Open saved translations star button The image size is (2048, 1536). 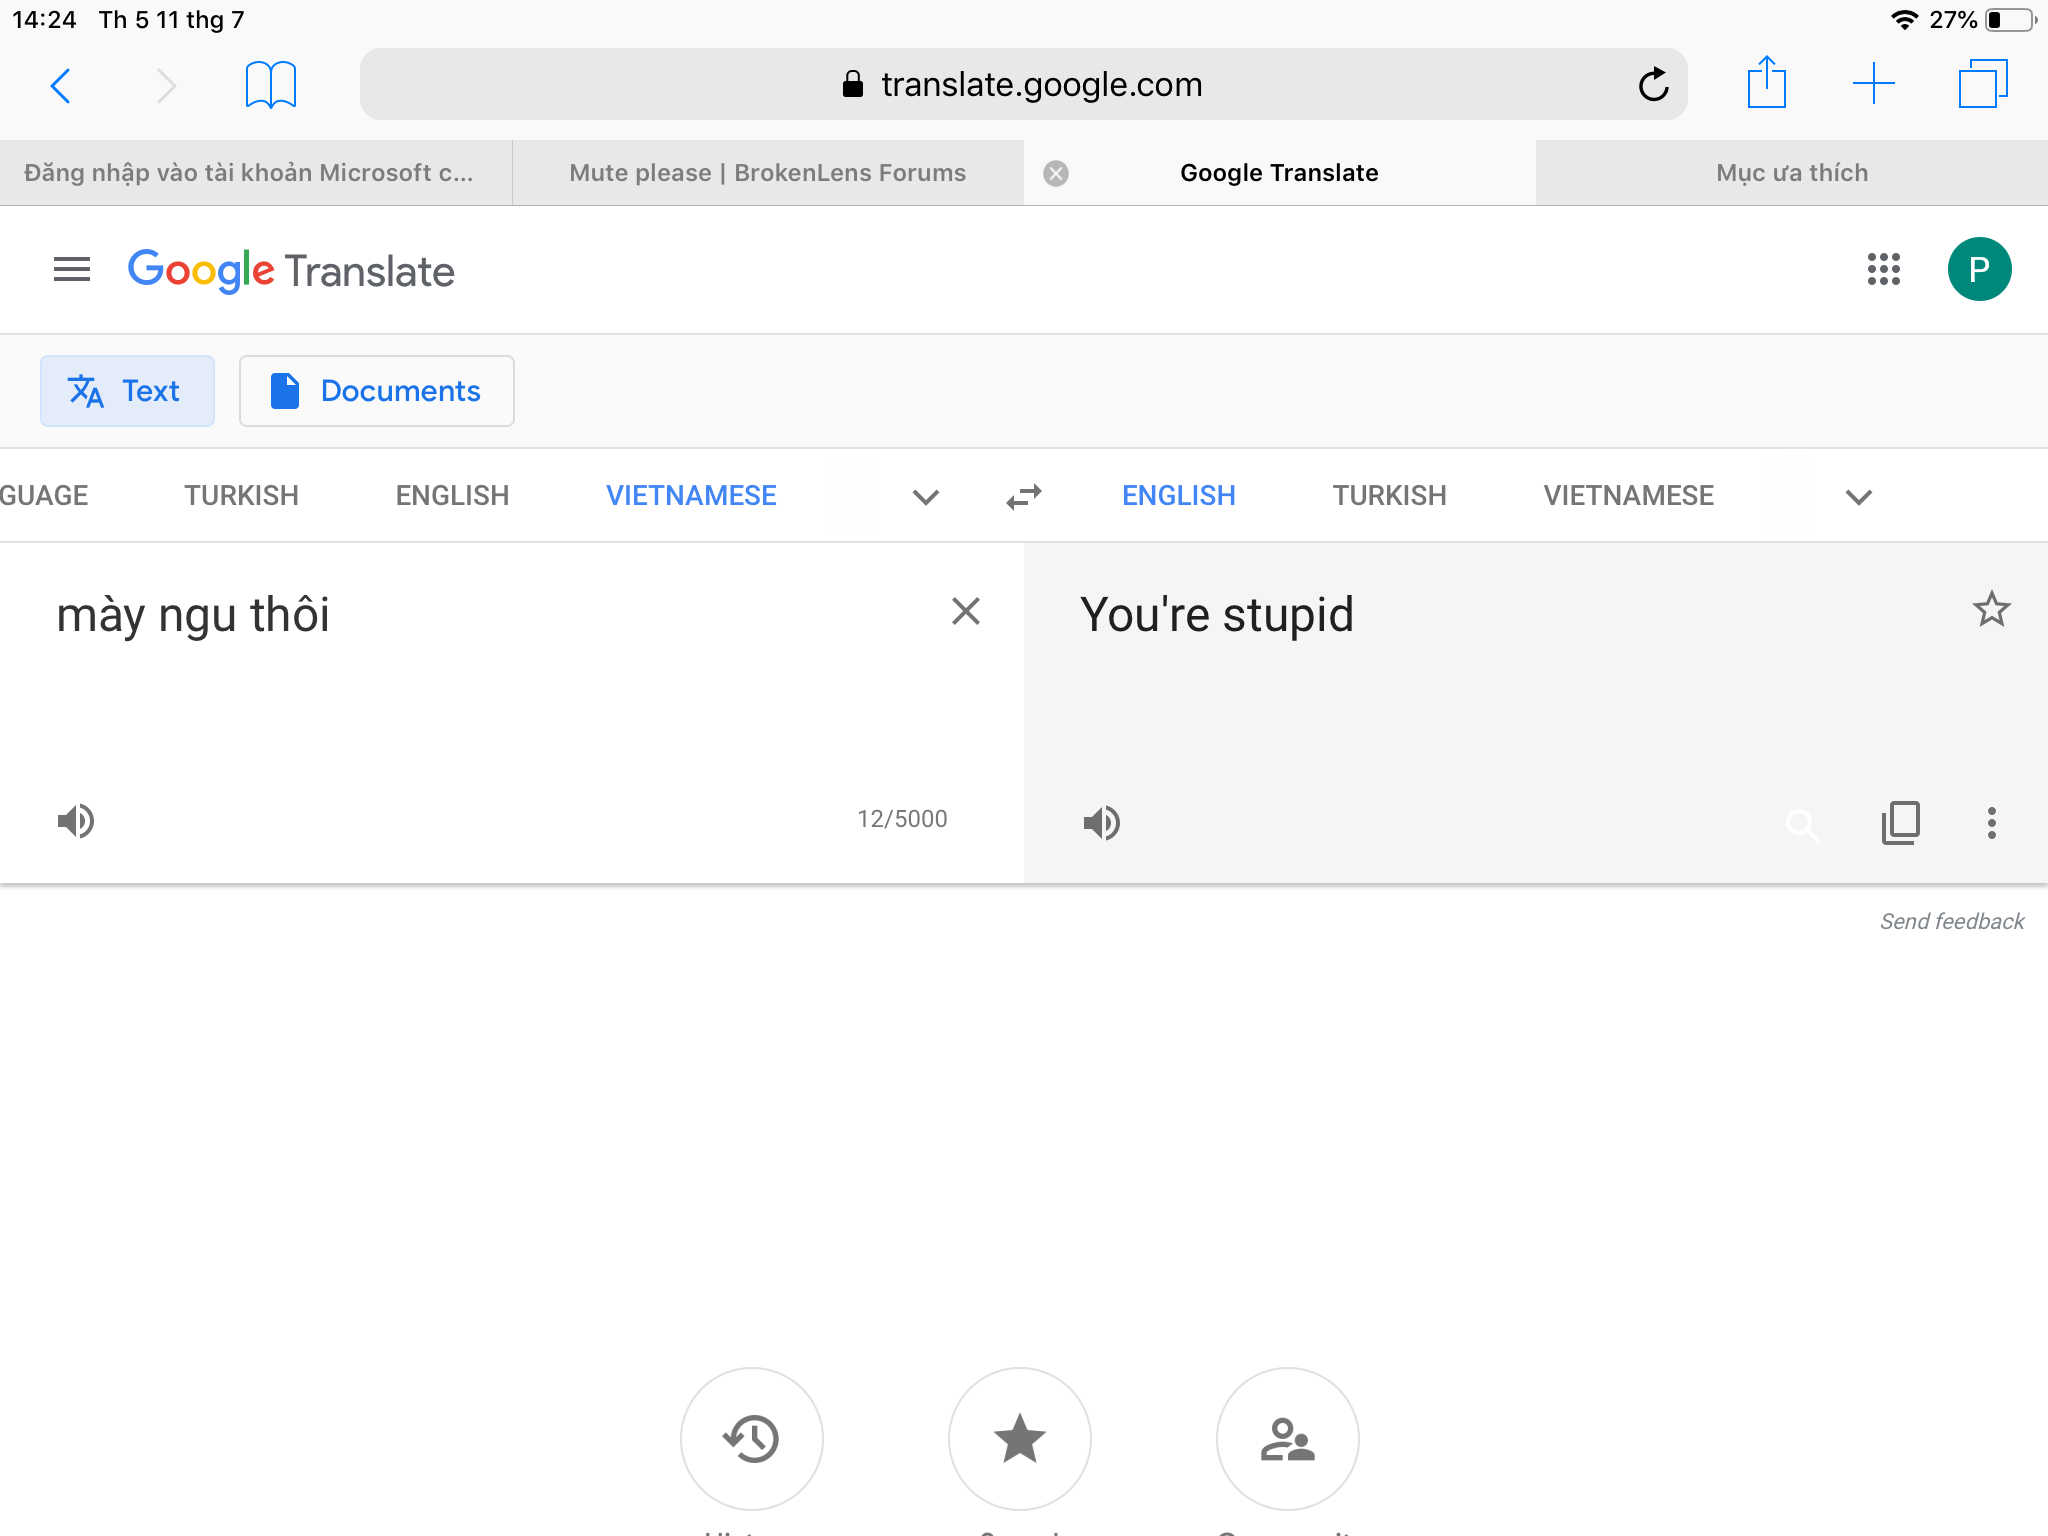pyautogui.click(x=1020, y=1439)
